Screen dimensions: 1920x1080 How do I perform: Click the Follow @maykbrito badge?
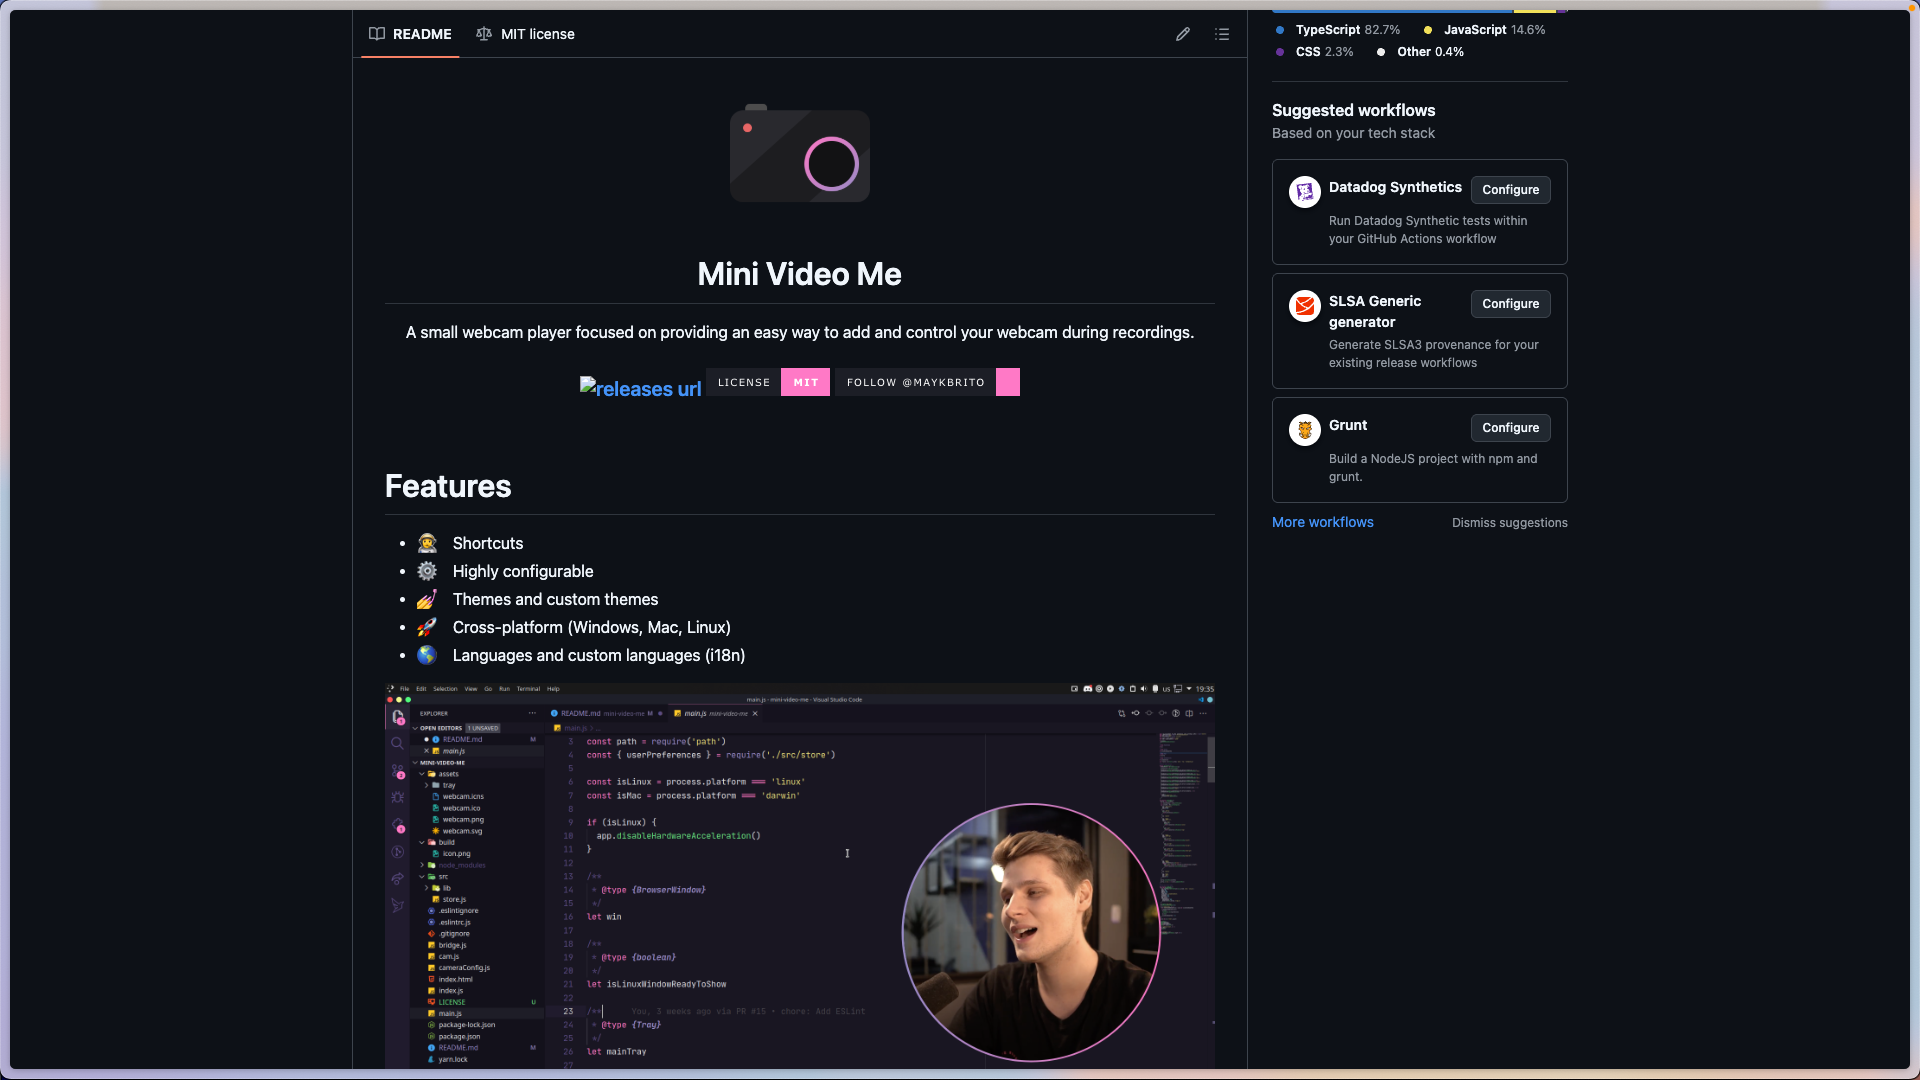coord(927,382)
